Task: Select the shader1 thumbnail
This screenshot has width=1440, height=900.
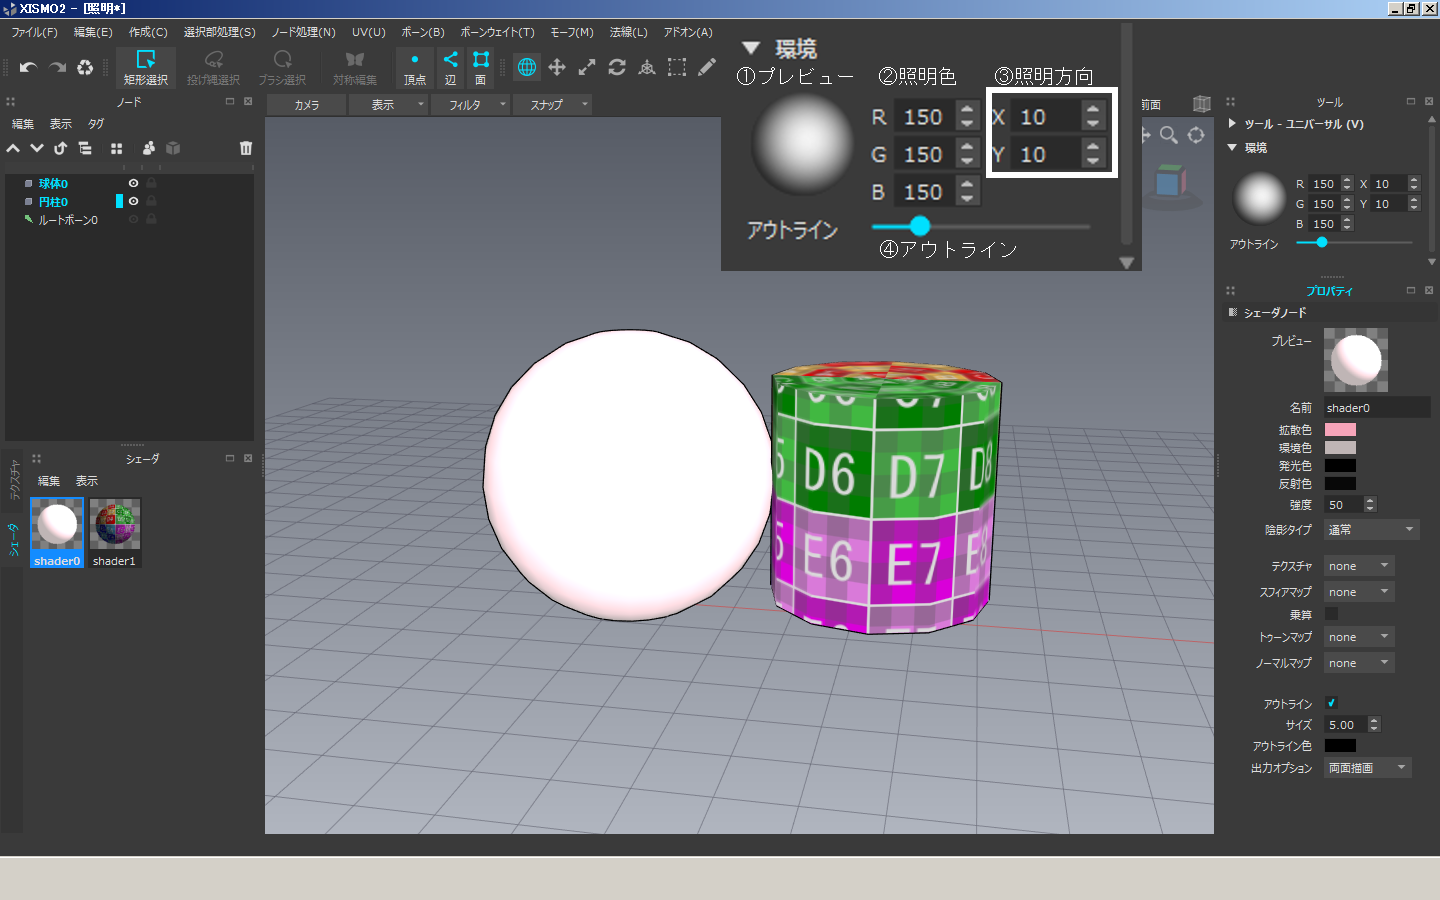Action: 115,533
